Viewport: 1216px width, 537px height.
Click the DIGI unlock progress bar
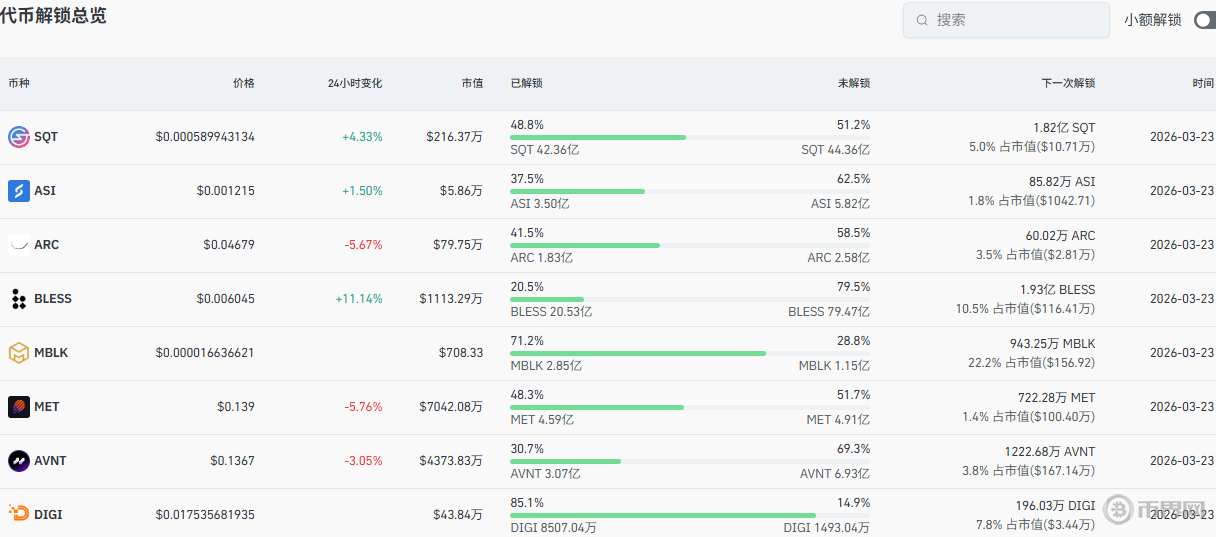coord(690,515)
